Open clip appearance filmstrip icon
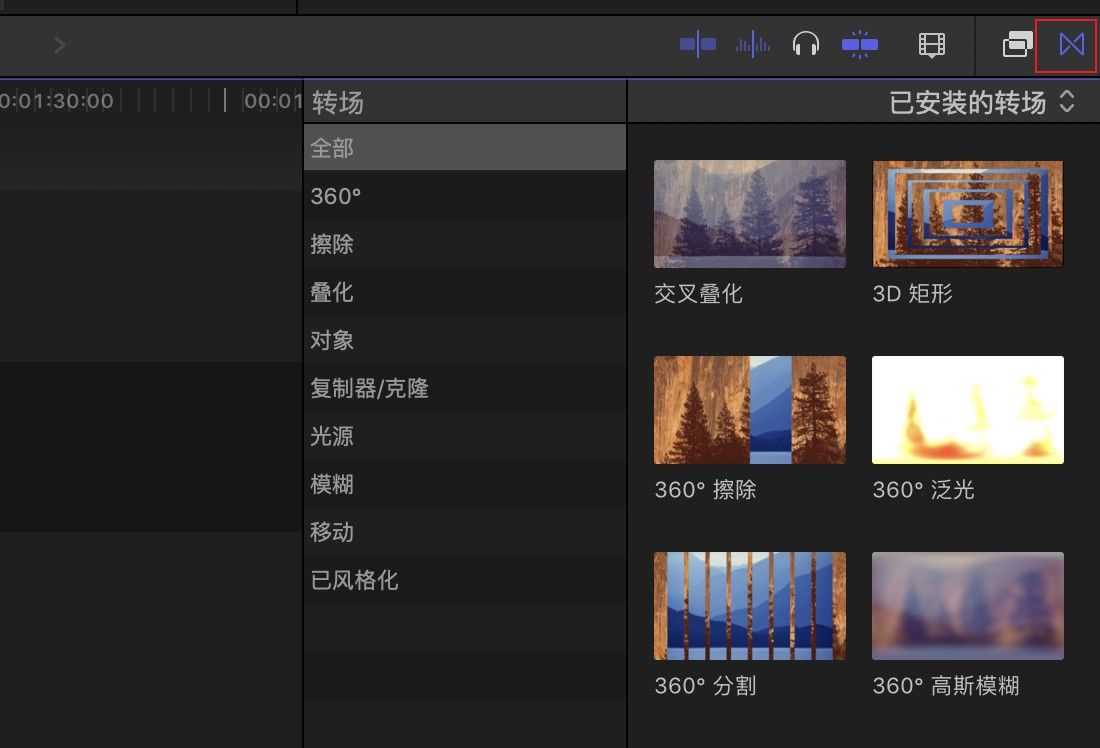 tap(932, 45)
